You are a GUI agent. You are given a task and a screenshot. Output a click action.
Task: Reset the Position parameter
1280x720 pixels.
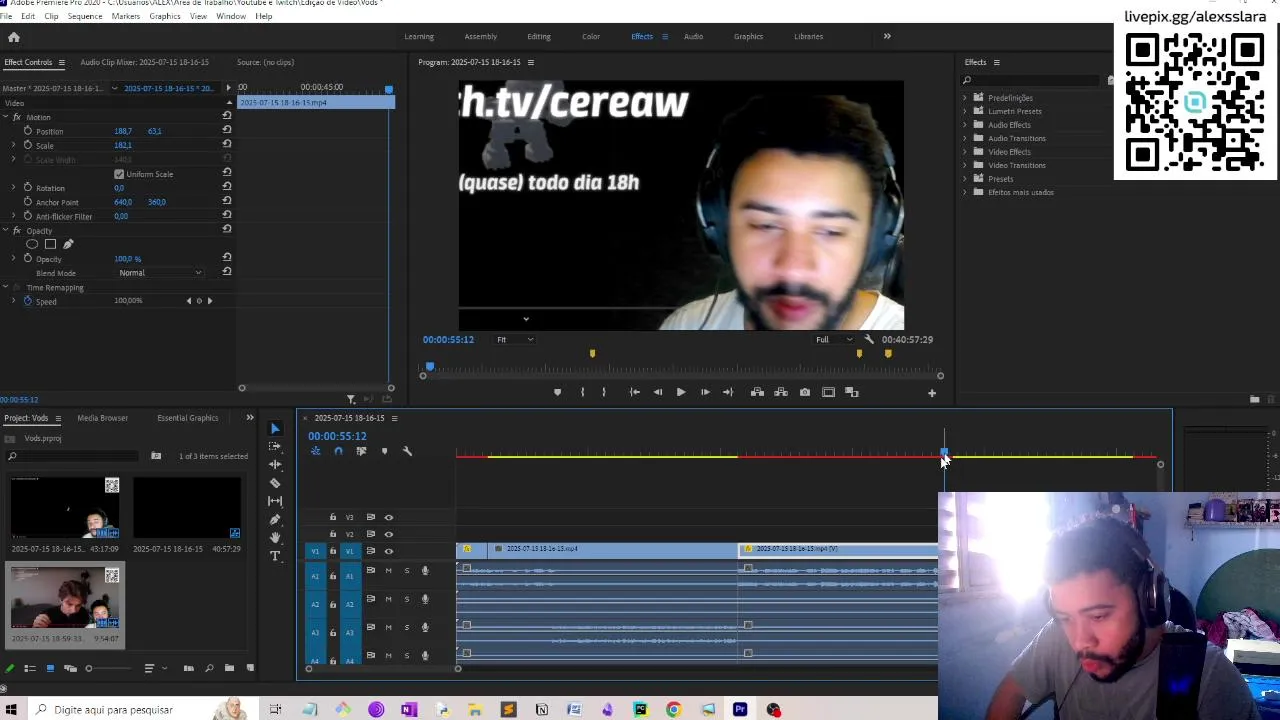pyautogui.click(x=227, y=131)
